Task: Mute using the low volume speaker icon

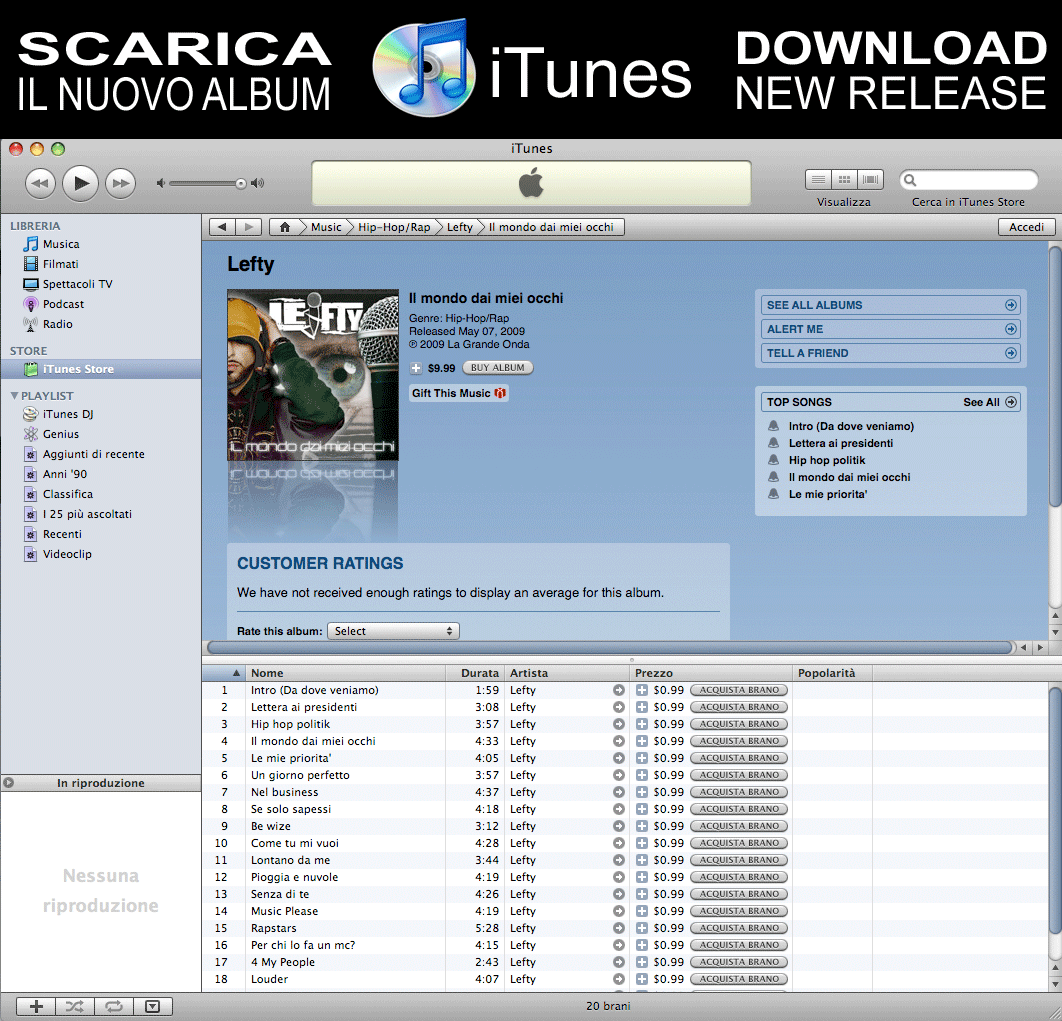Action: [161, 183]
